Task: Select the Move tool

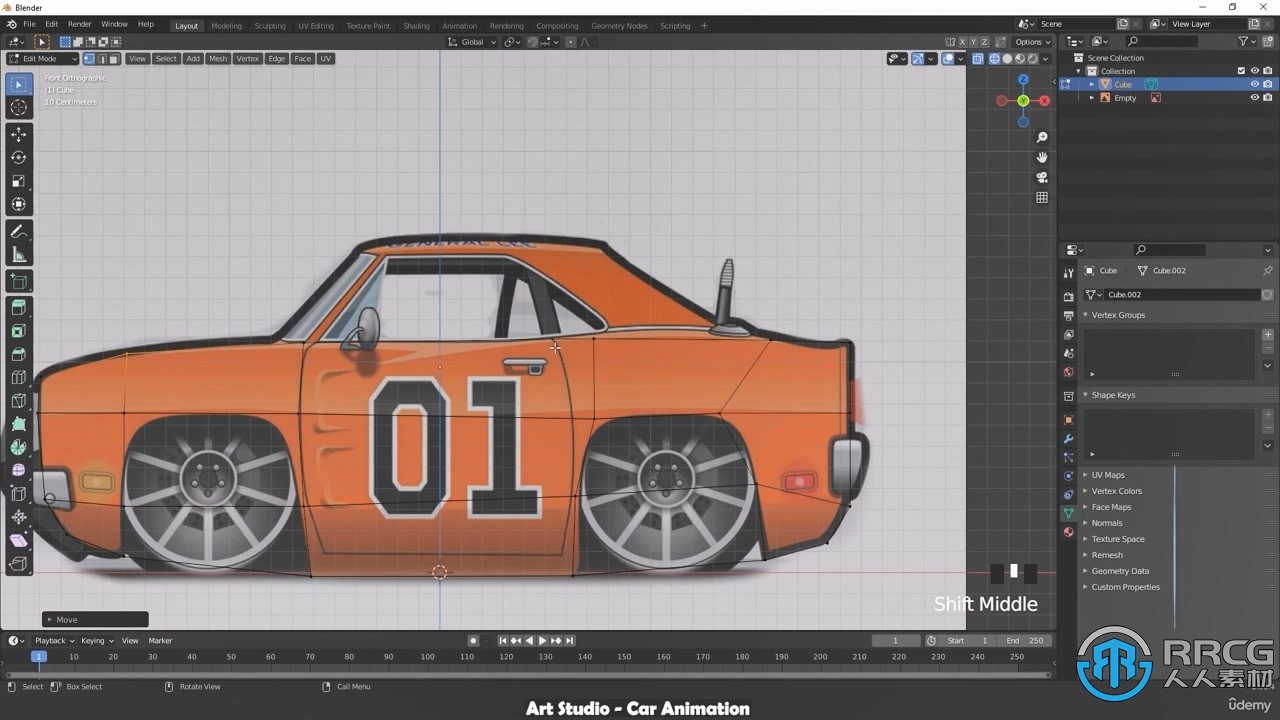Action: point(18,134)
